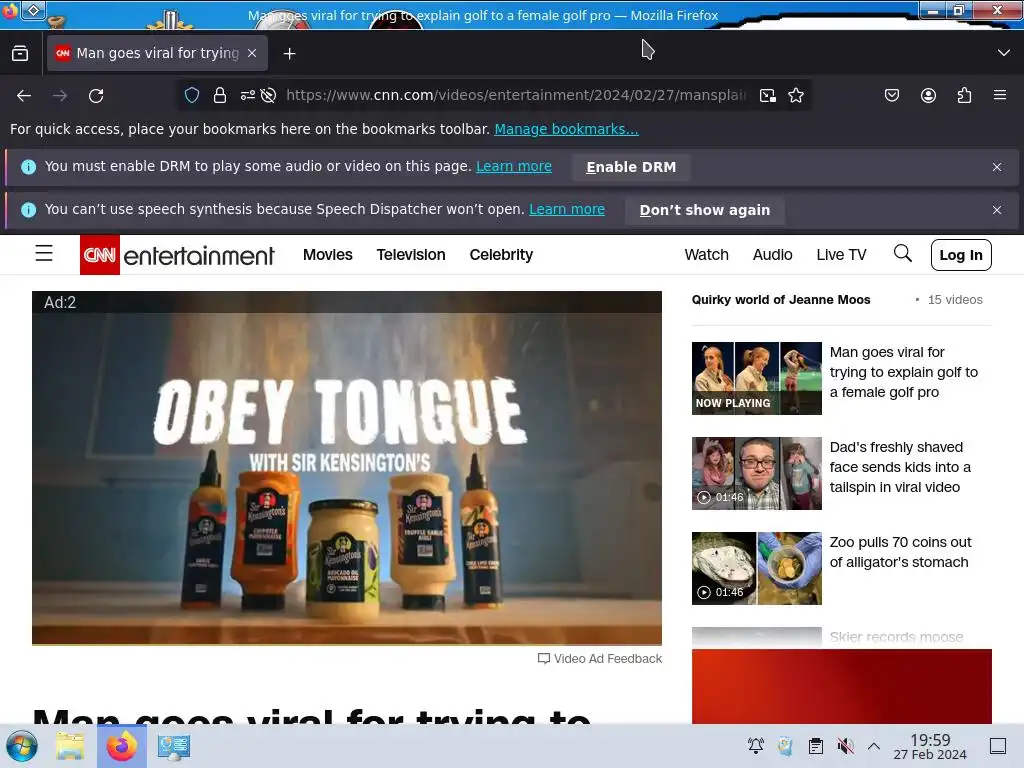Play alligator coins video thumbnail

coord(756,568)
